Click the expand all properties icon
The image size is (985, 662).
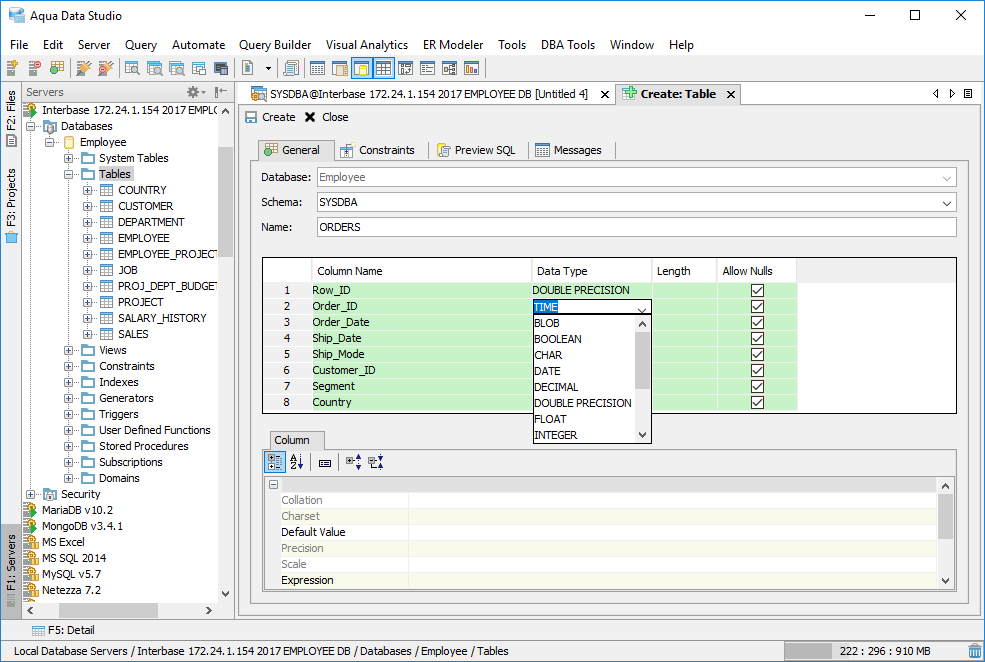[x=353, y=462]
